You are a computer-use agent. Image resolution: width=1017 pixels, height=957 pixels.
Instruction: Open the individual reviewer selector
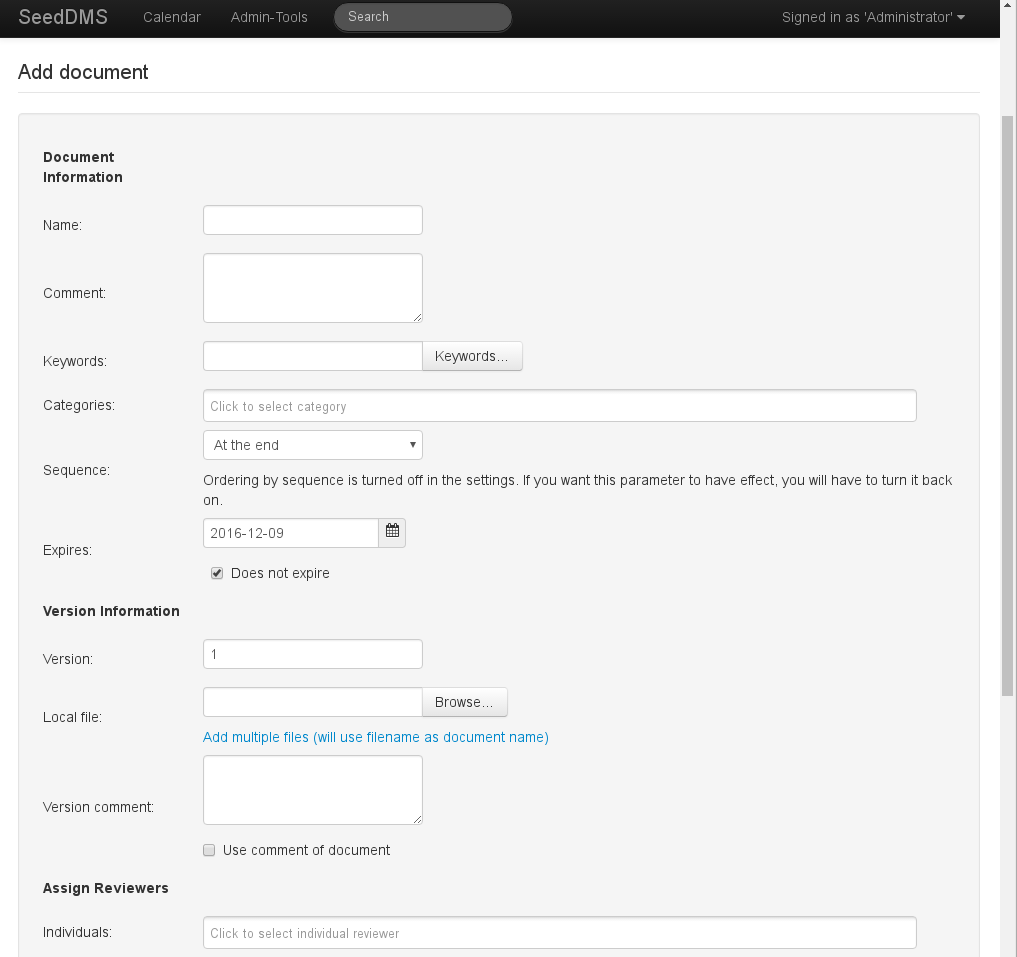pyautogui.click(x=559, y=933)
